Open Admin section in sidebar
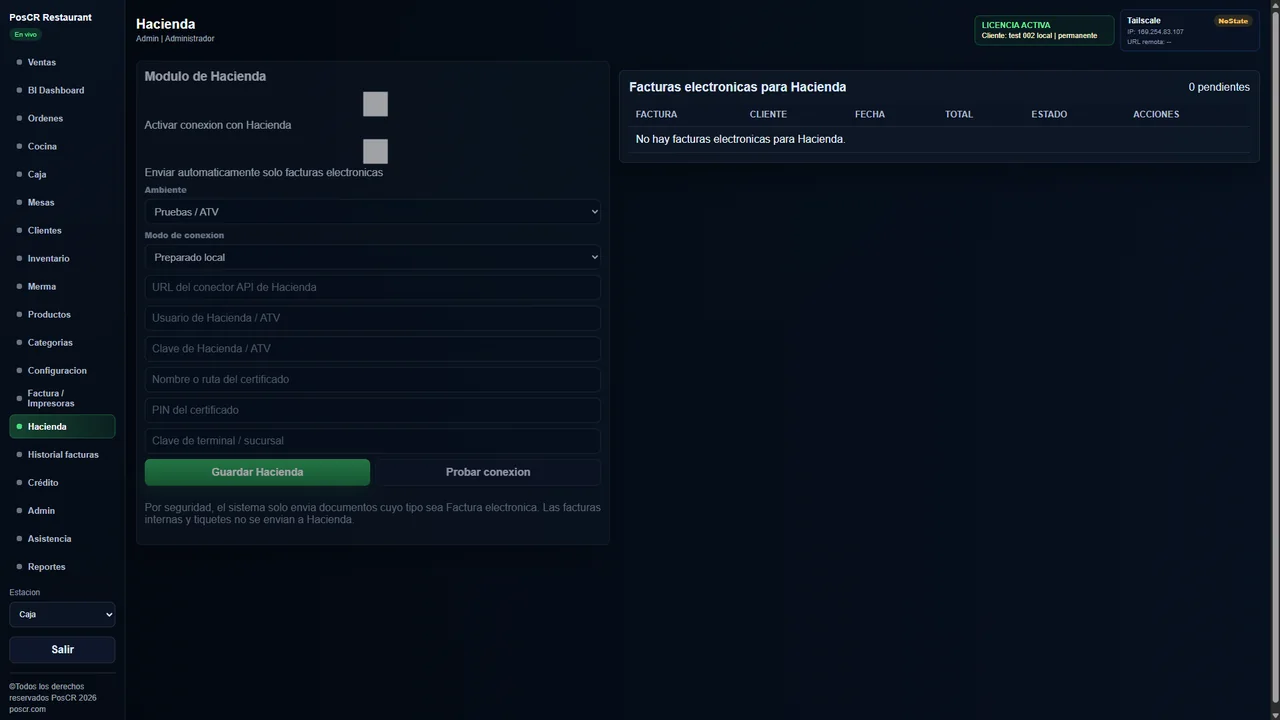 click(x=62, y=510)
